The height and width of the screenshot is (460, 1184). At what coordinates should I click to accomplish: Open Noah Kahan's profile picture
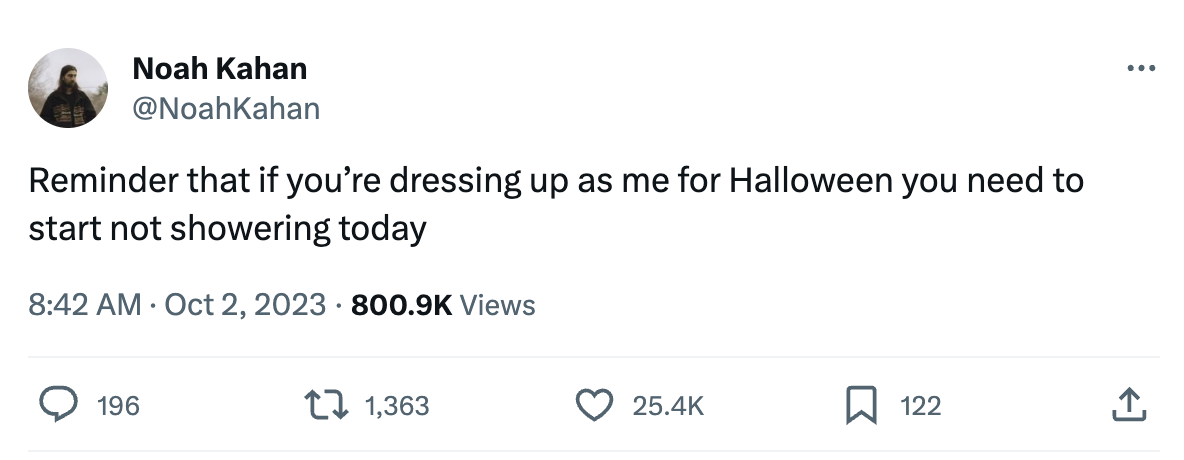click(68, 88)
